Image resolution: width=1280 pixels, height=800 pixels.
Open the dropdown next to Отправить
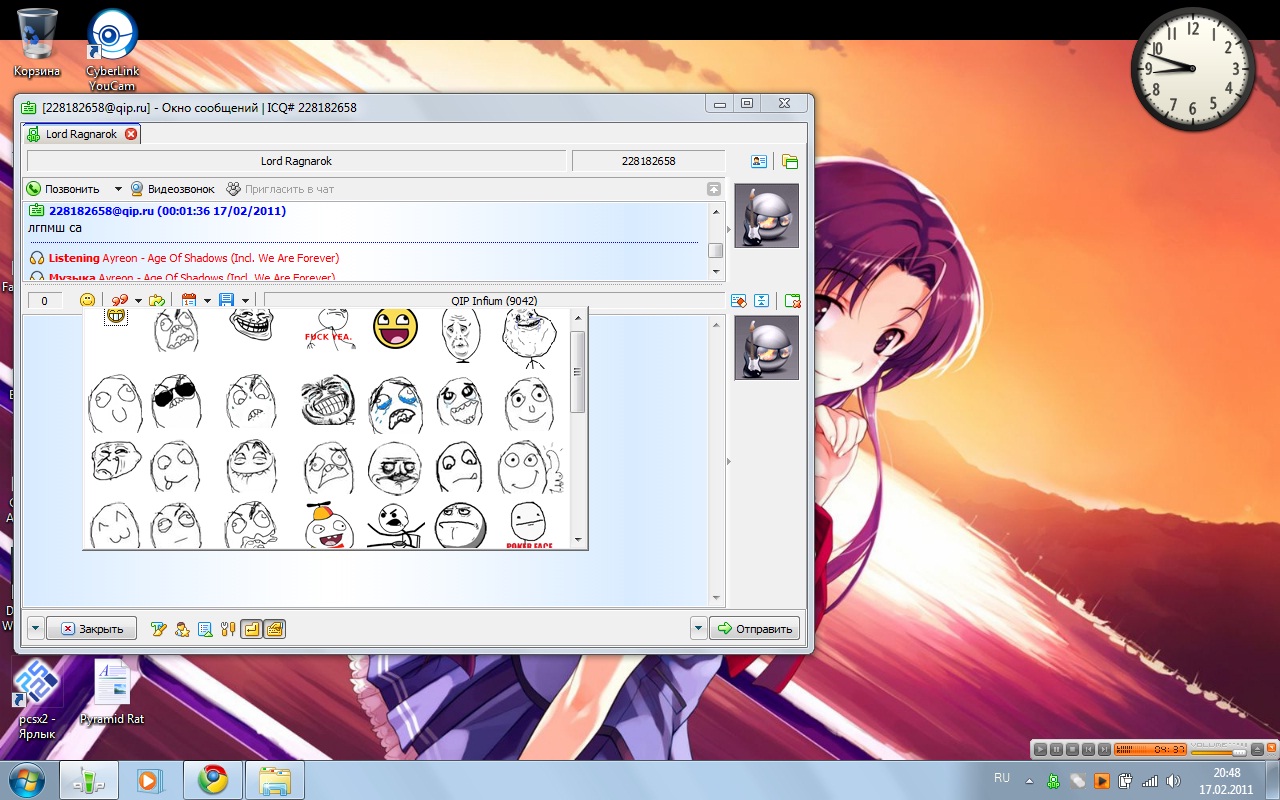698,629
